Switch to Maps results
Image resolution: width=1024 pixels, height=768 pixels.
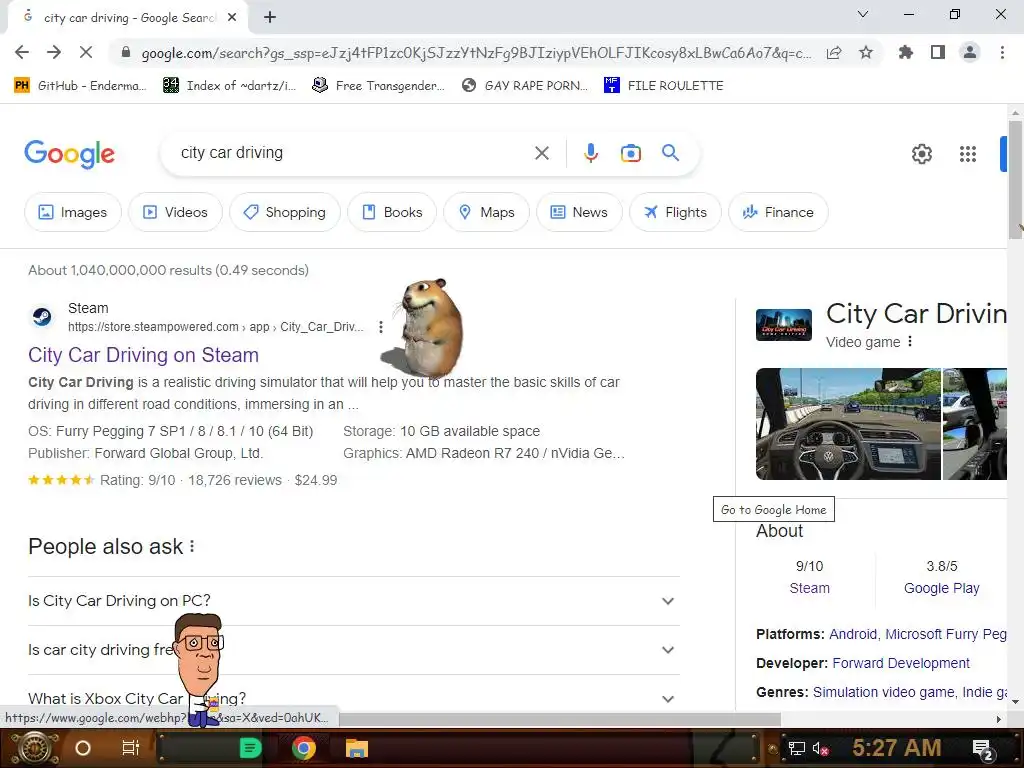[x=487, y=212]
